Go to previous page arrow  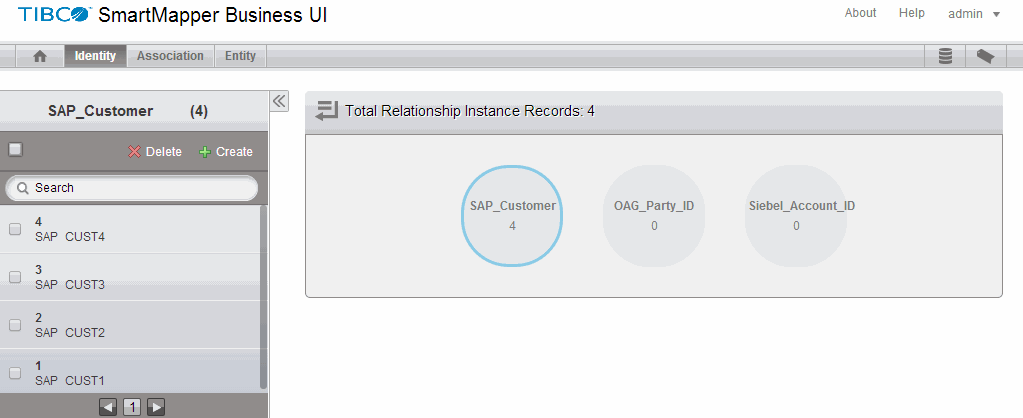click(x=108, y=407)
